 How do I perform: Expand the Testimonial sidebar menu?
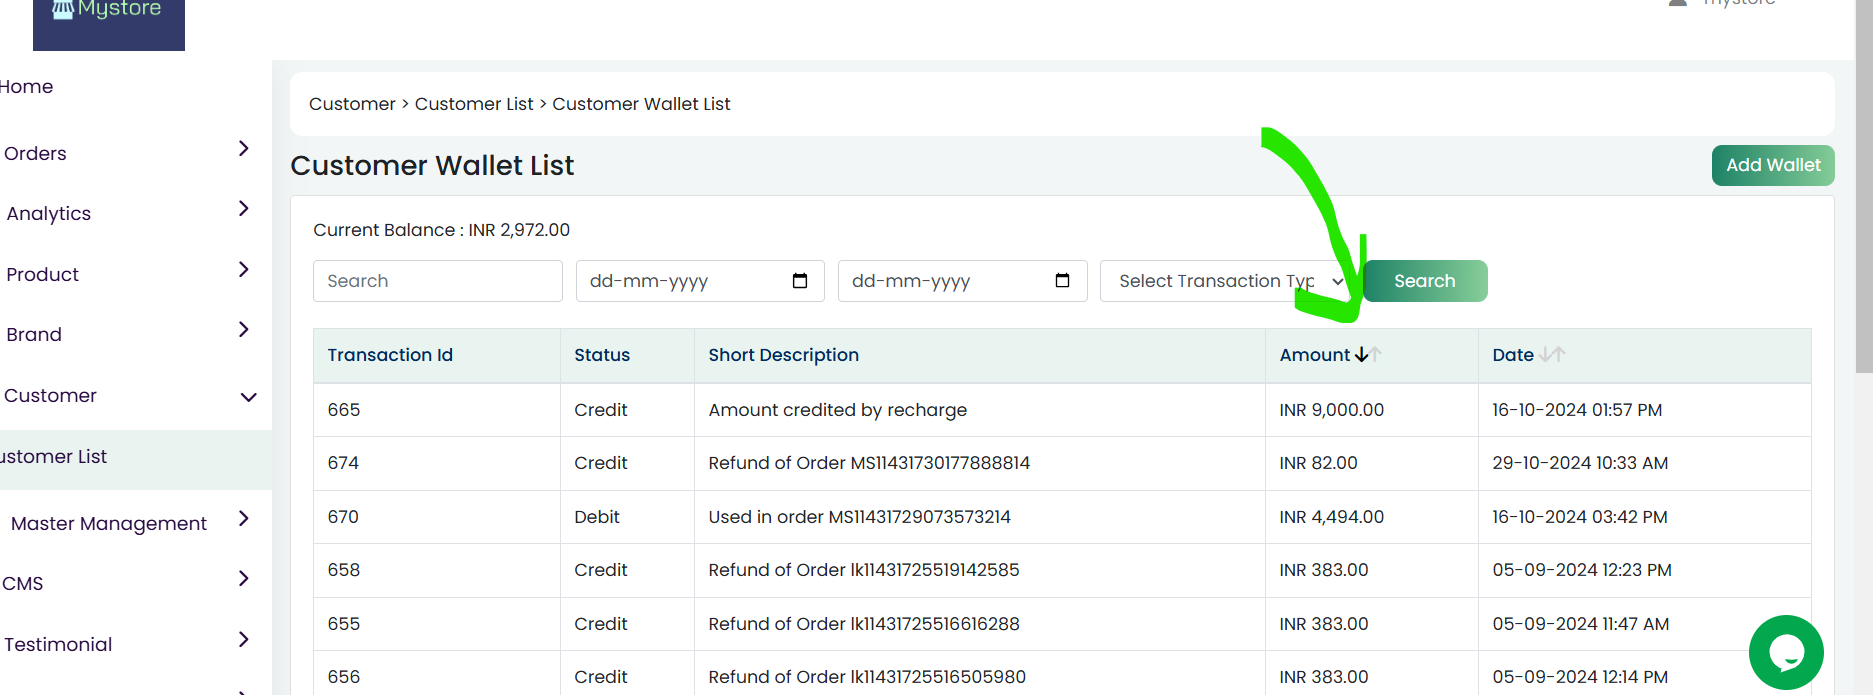click(x=244, y=640)
